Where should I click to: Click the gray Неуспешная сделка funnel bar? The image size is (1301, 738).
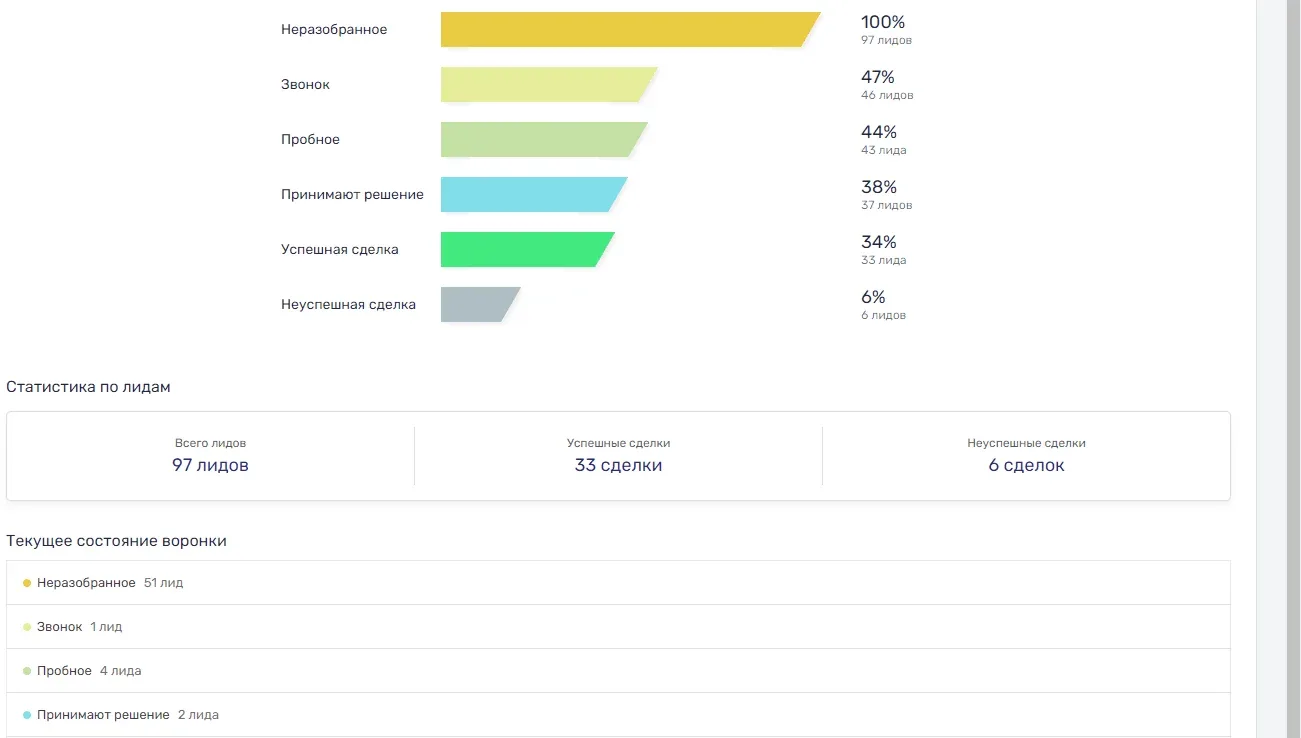(481, 305)
